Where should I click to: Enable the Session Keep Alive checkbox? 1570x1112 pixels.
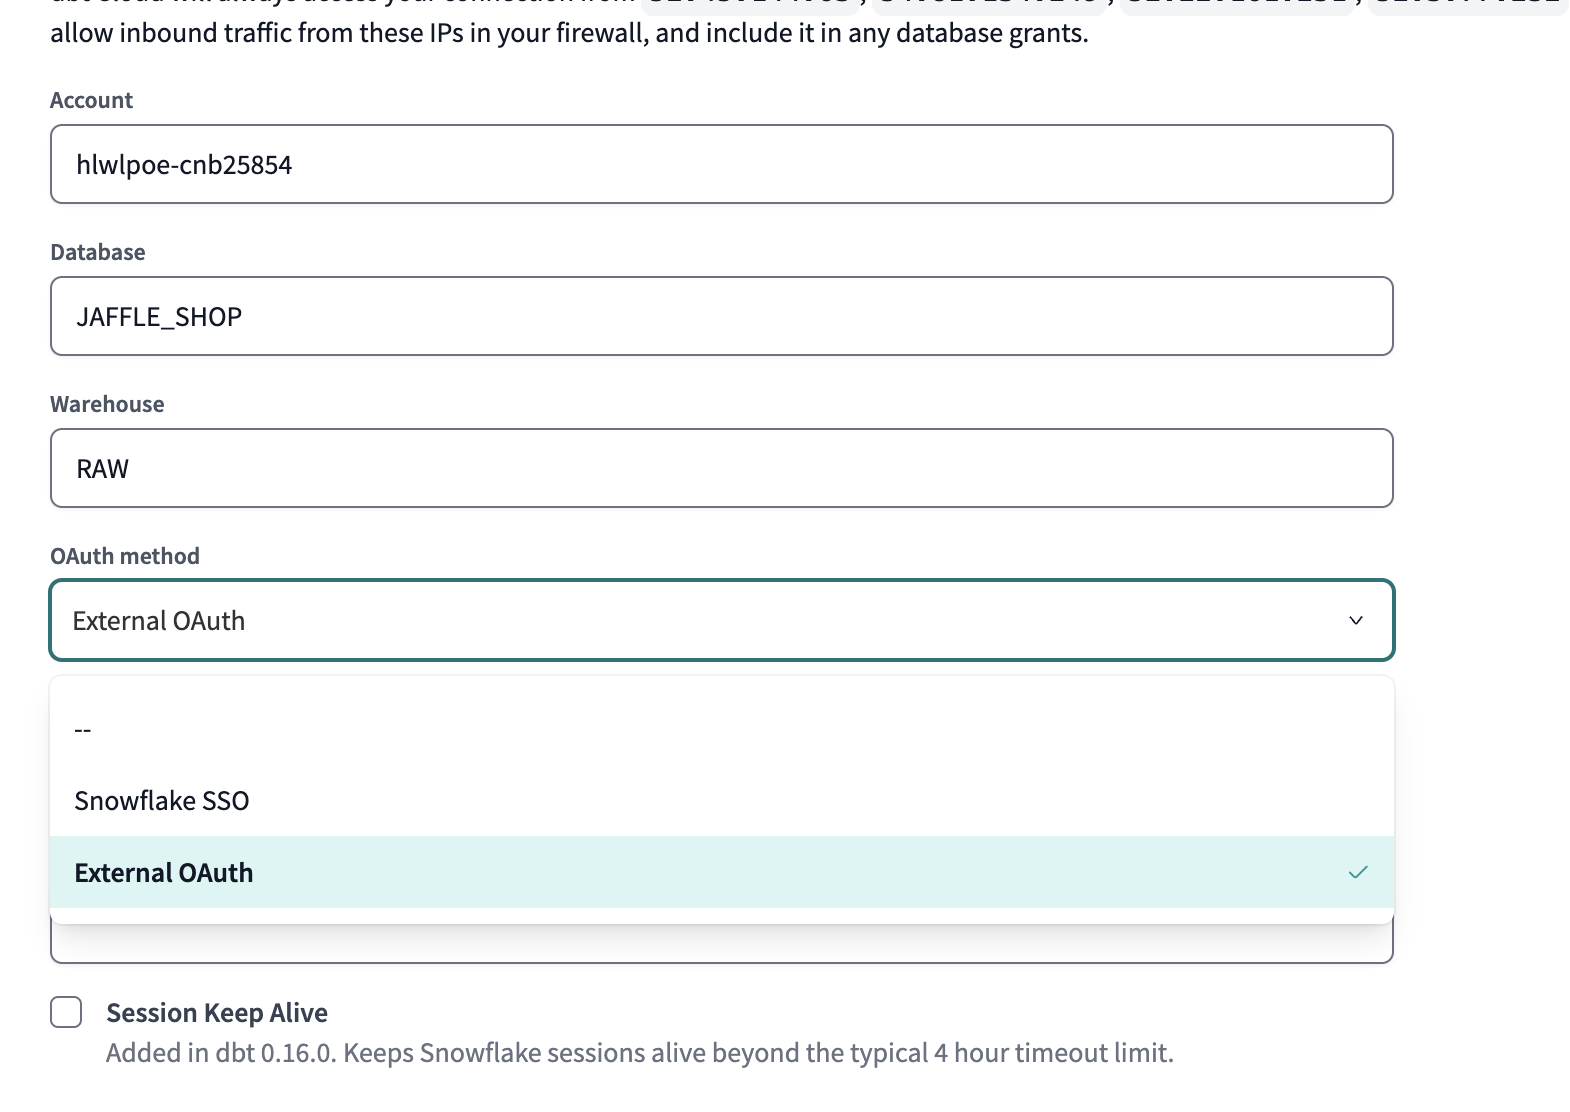(x=65, y=1012)
